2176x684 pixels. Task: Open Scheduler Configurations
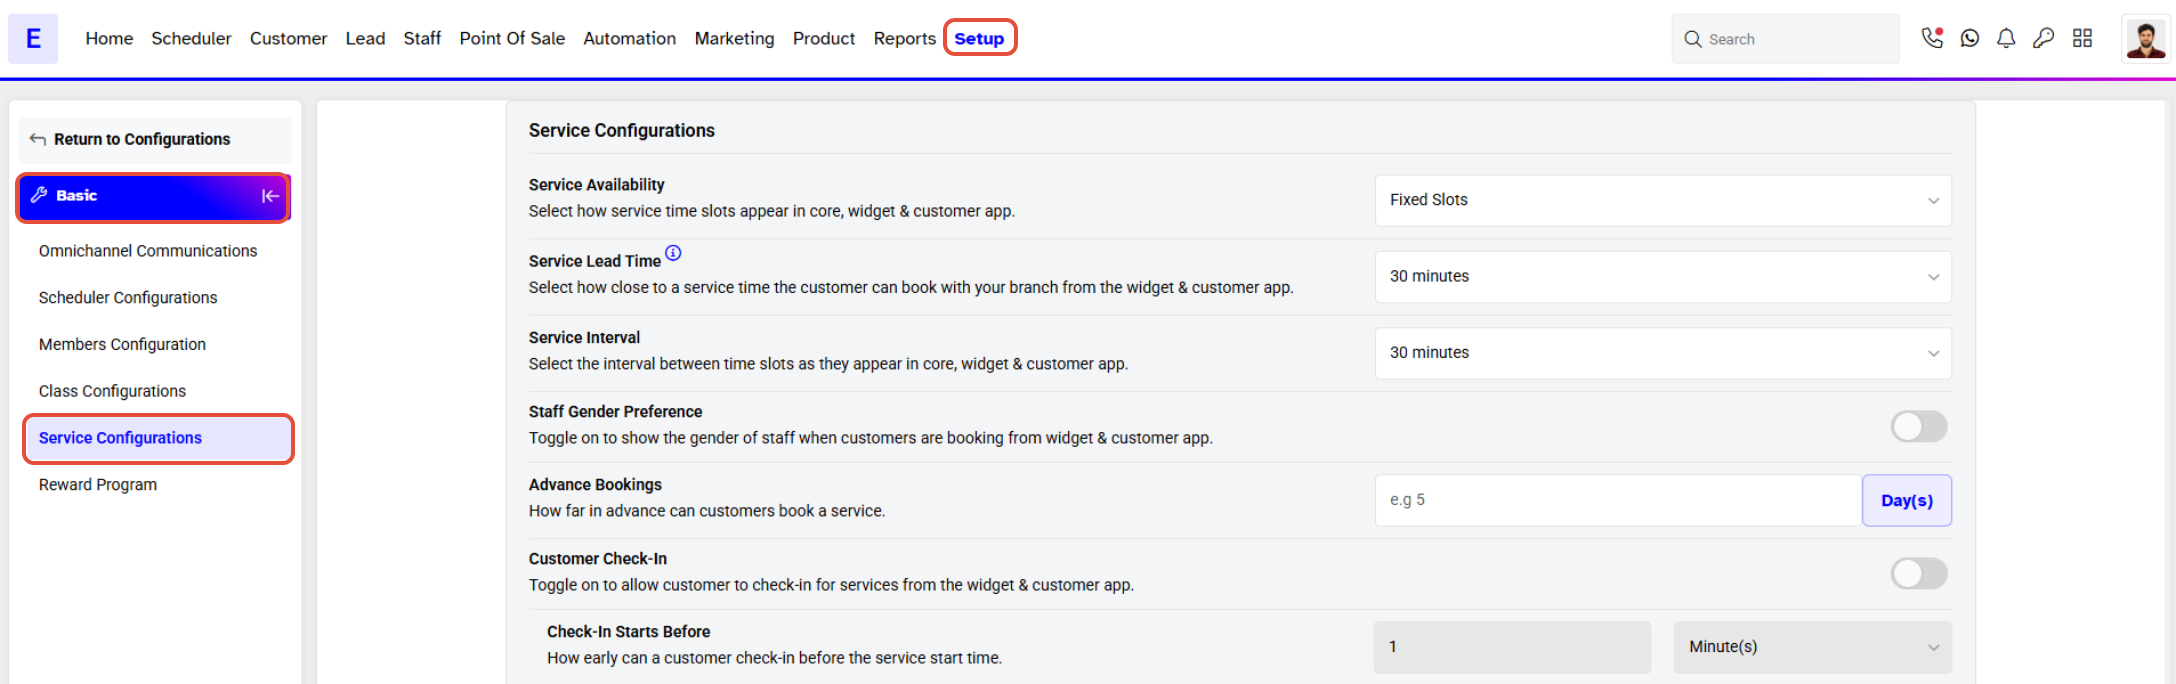click(128, 298)
